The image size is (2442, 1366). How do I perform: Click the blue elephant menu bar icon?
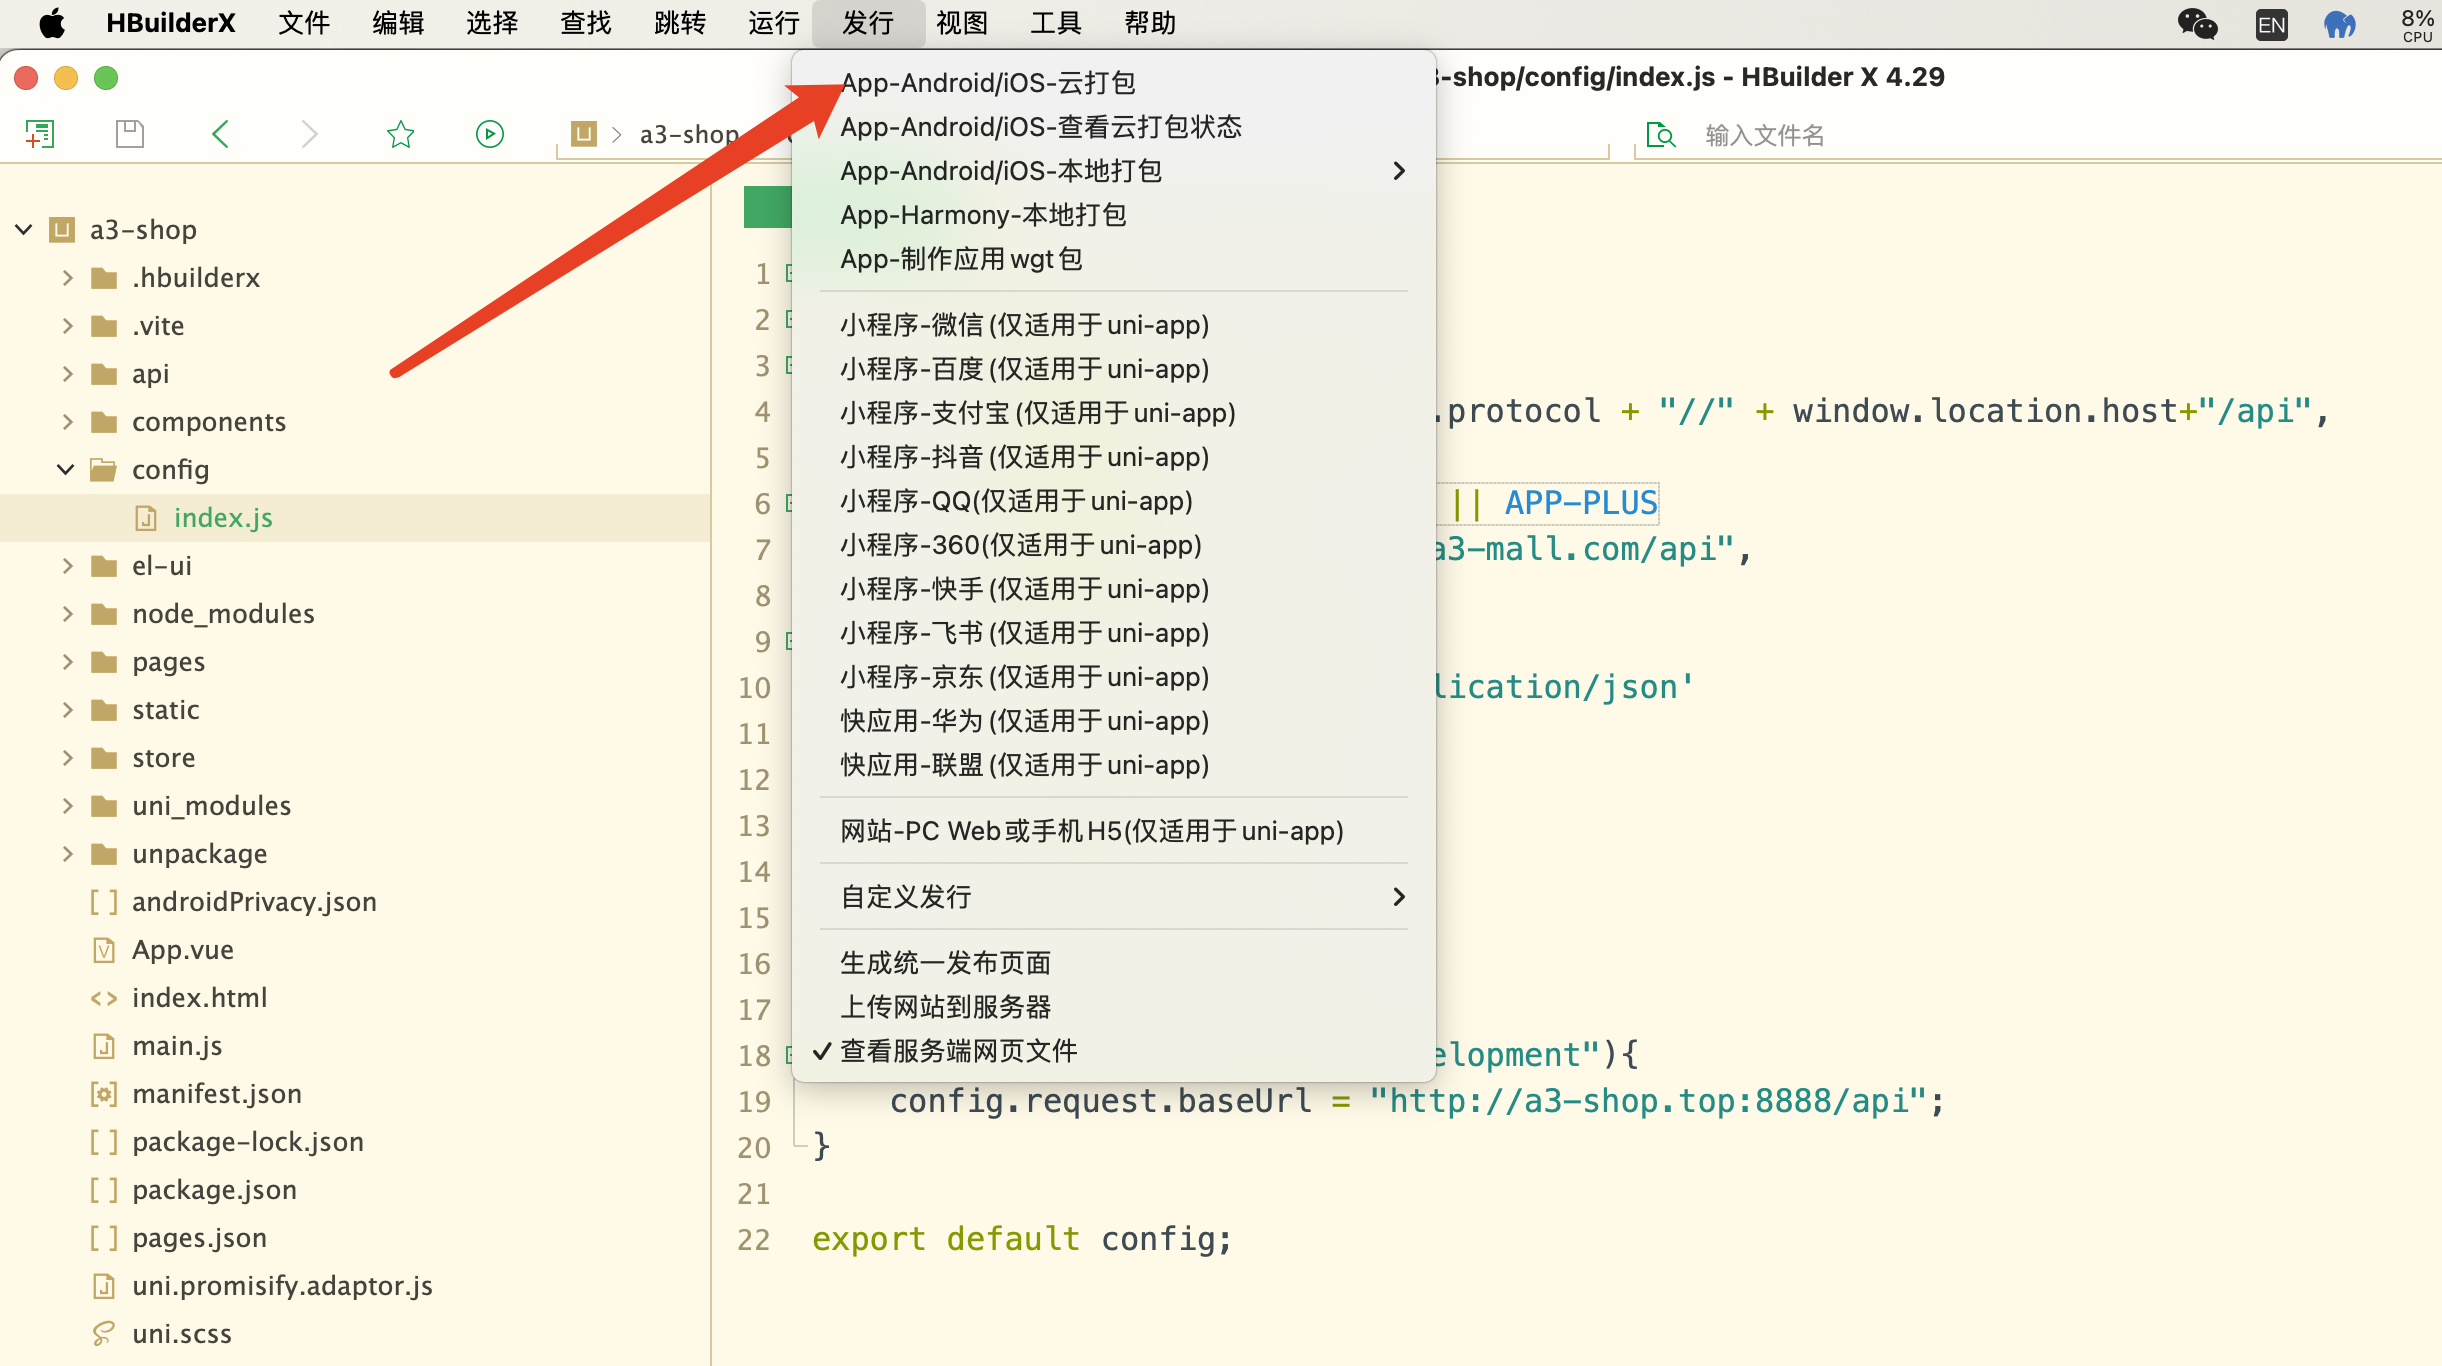click(2339, 23)
